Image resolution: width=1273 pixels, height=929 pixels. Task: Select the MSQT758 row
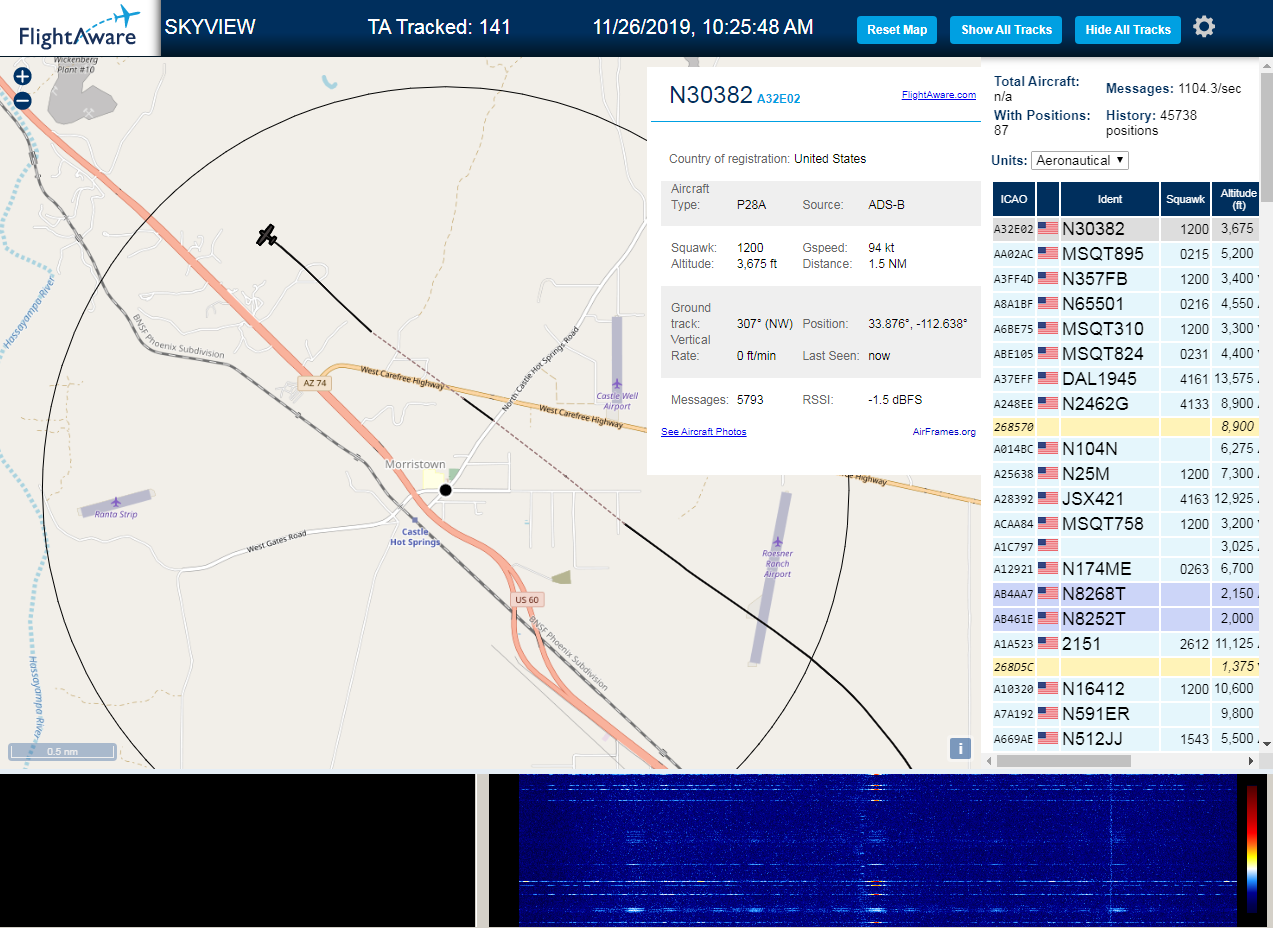pos(1126,524)
